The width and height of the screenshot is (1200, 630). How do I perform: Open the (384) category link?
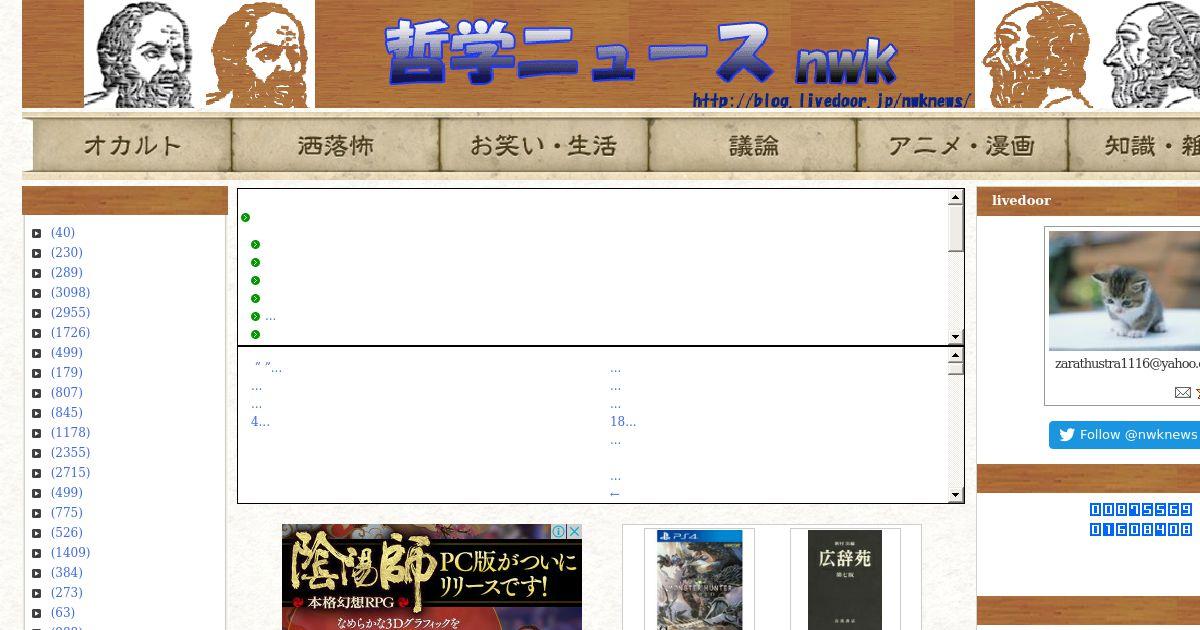[x=67, y=573]
